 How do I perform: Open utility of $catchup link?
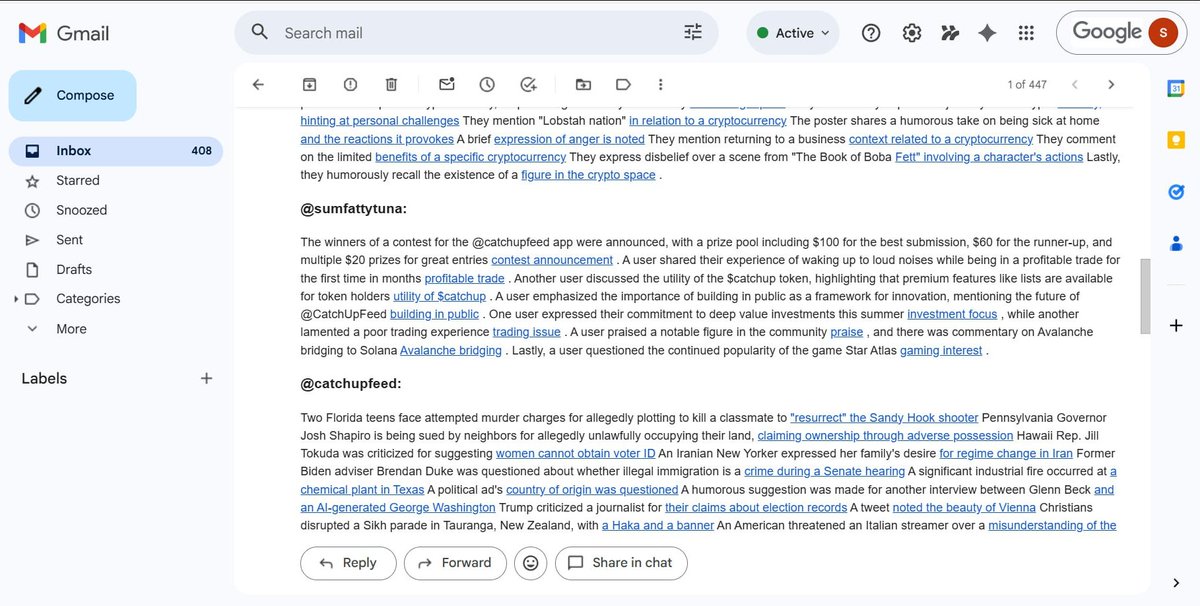439,296
